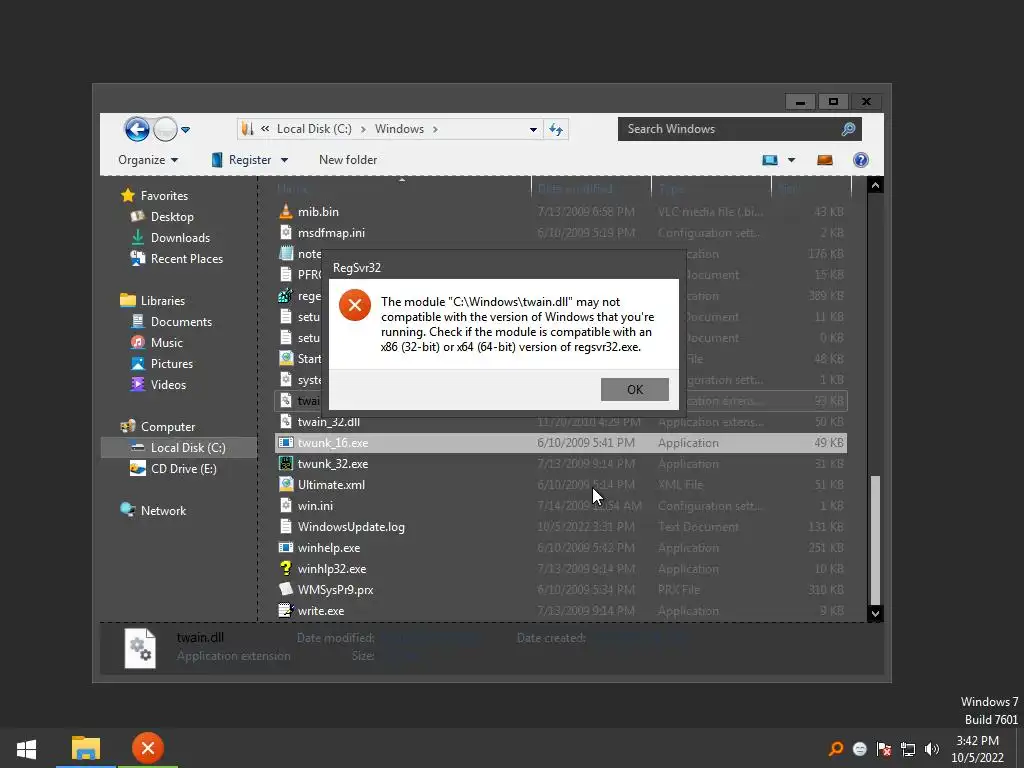Open the Register dropdown arrow
Viewport: 1024px width, 768px height.
284,160
